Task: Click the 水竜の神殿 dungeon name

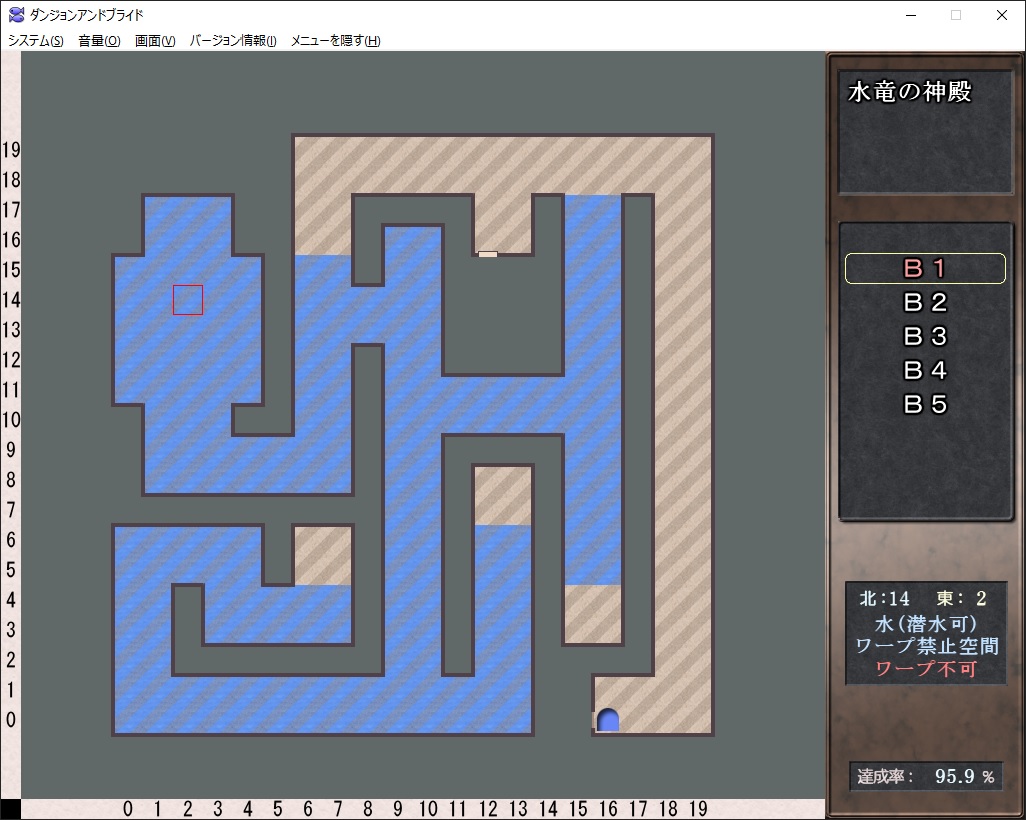Action: coord(910,92)
